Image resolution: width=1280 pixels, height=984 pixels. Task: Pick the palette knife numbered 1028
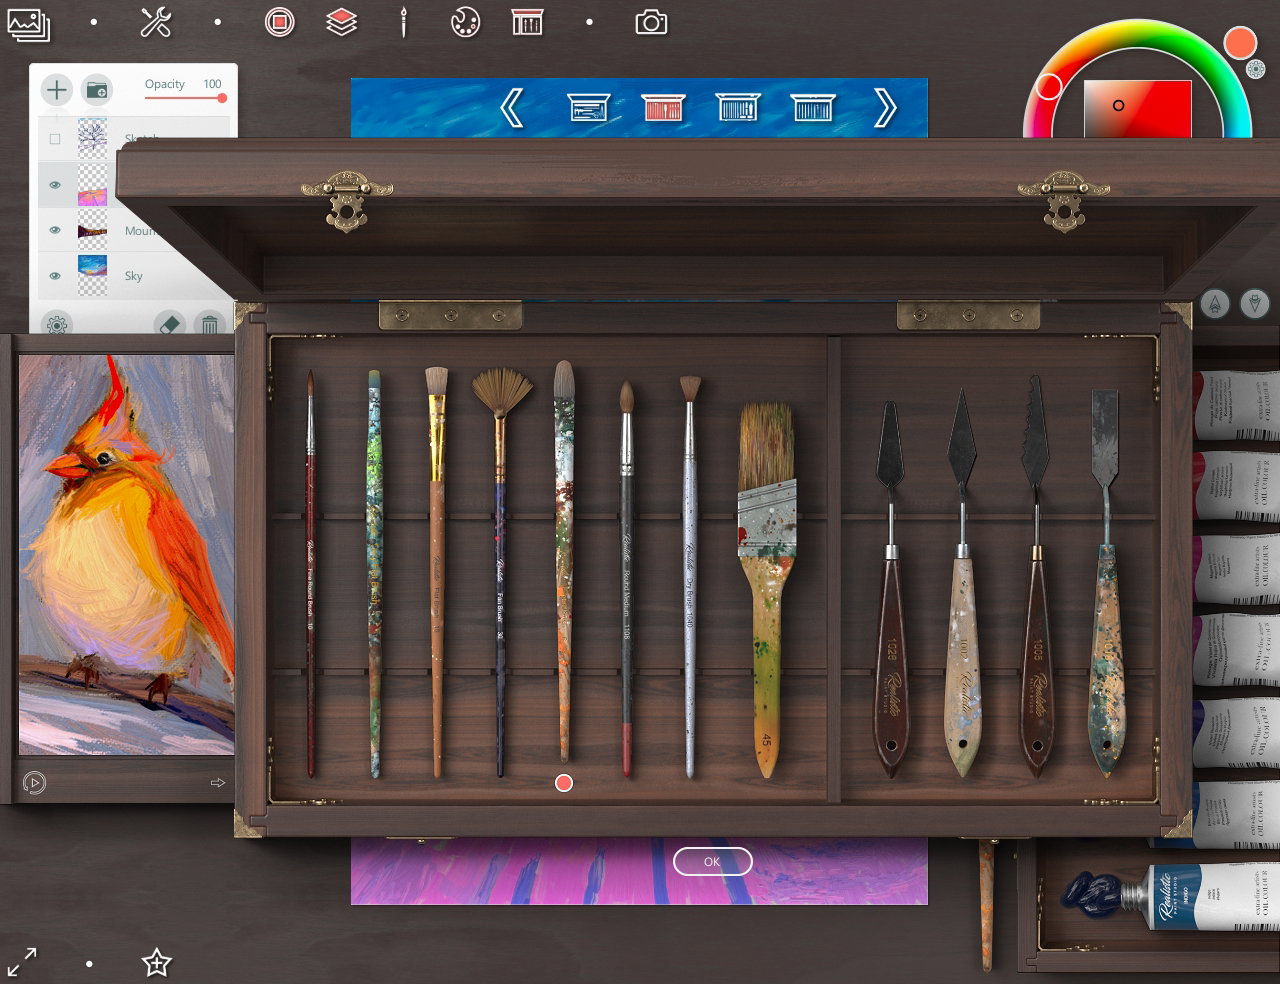coord(890,589)
